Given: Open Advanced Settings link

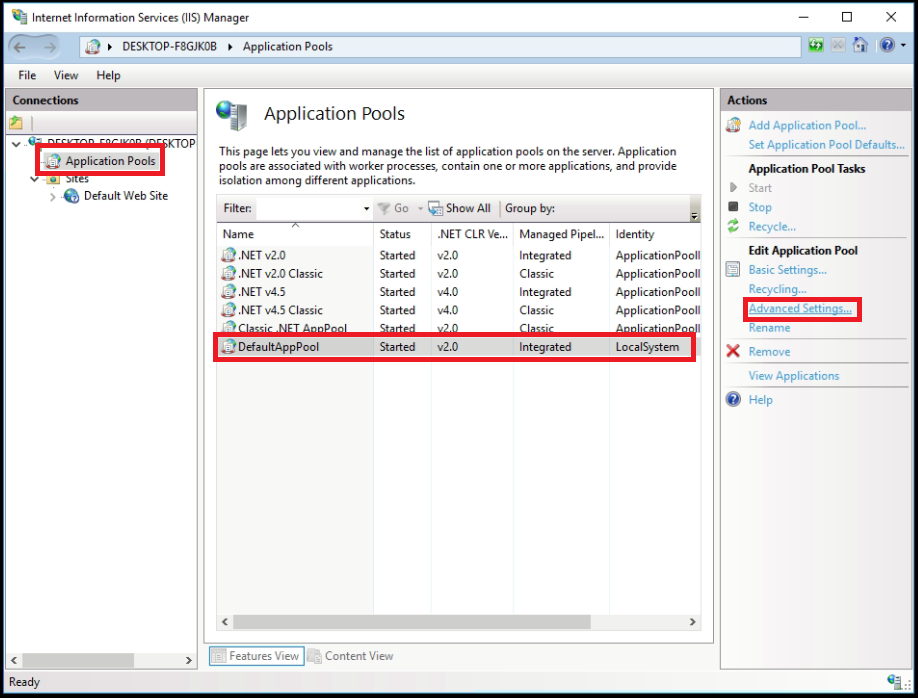Looking at the screenshot, I should pos(800,309).
